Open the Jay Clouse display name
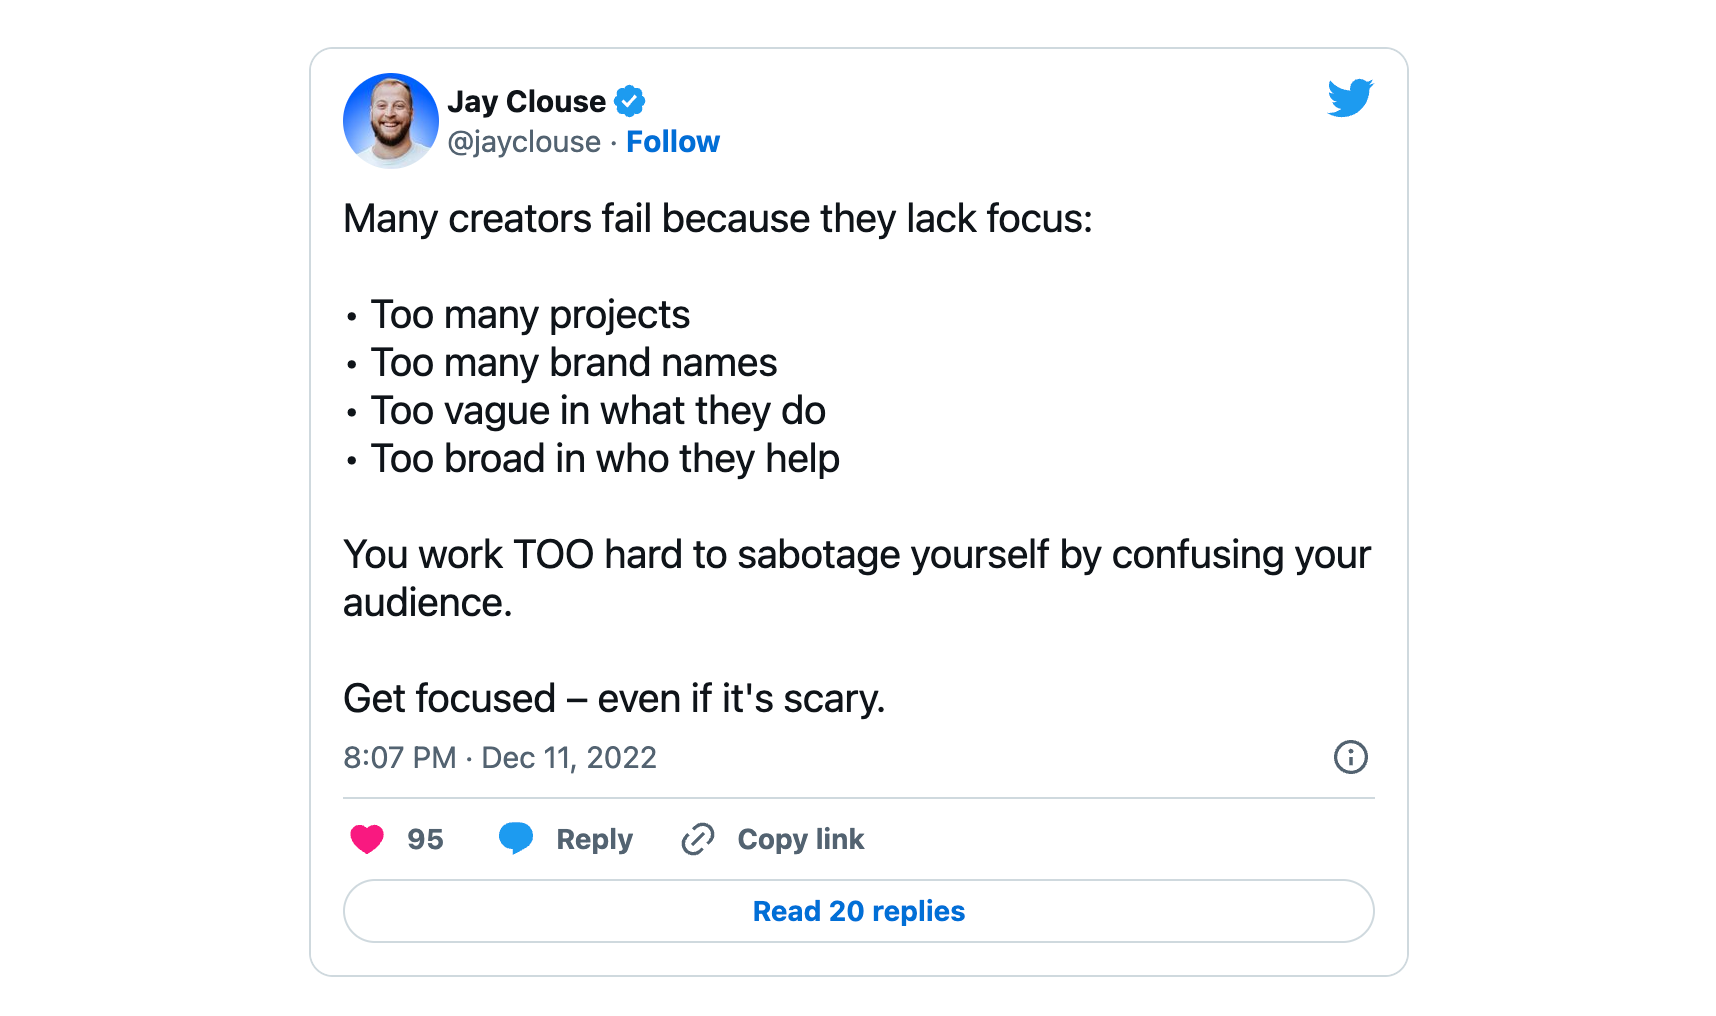Viewport: 1716px width, 1016px height. (x=527, y=101)
